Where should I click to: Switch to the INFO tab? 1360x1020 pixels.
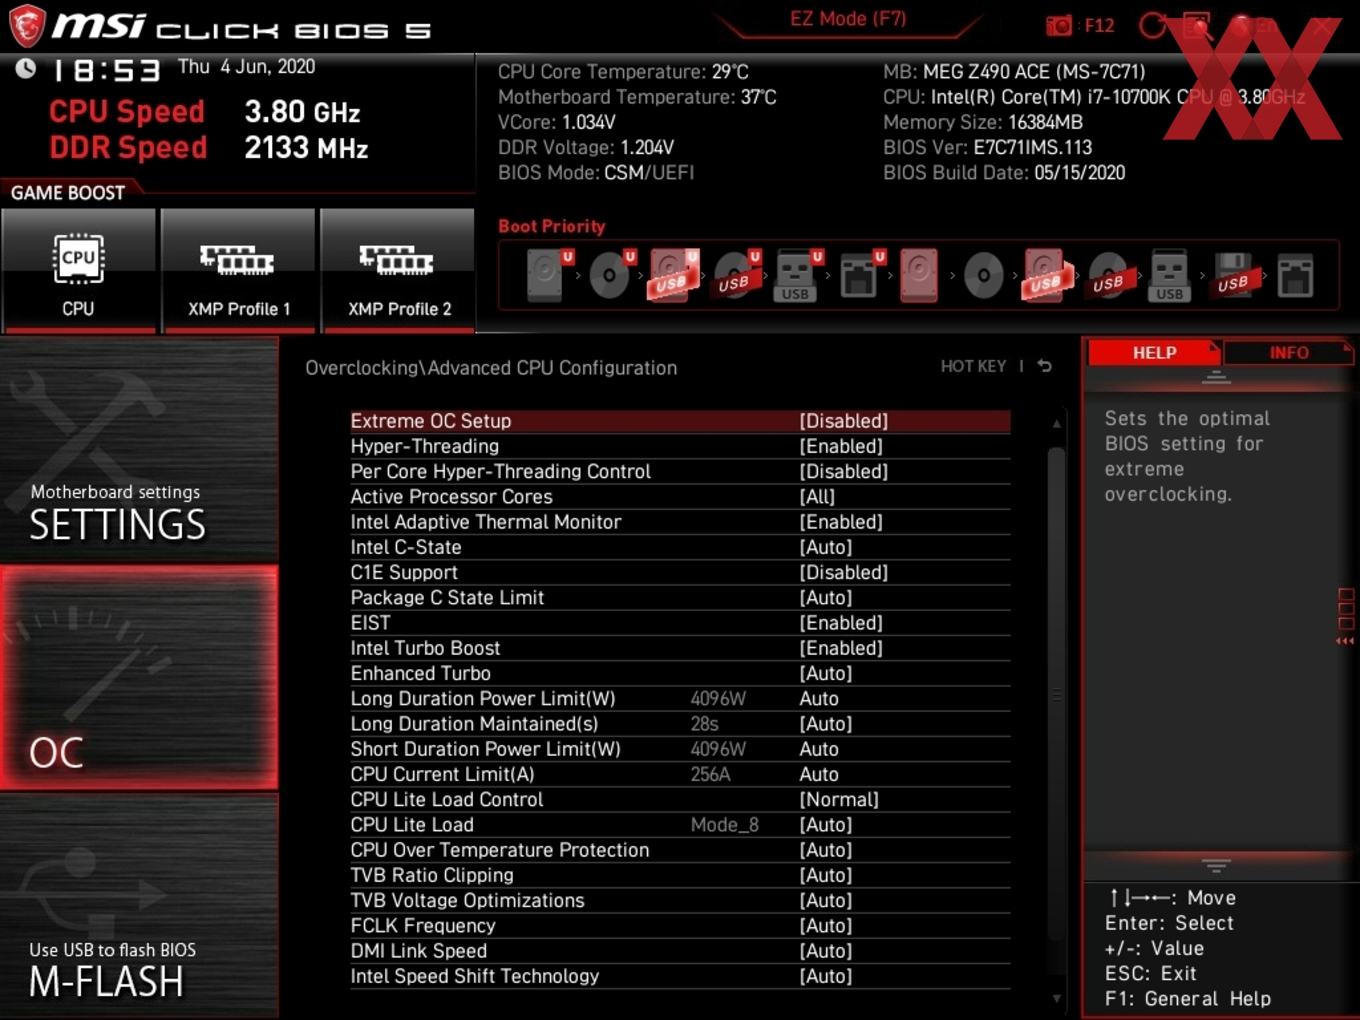click(x=1289, y=352)
